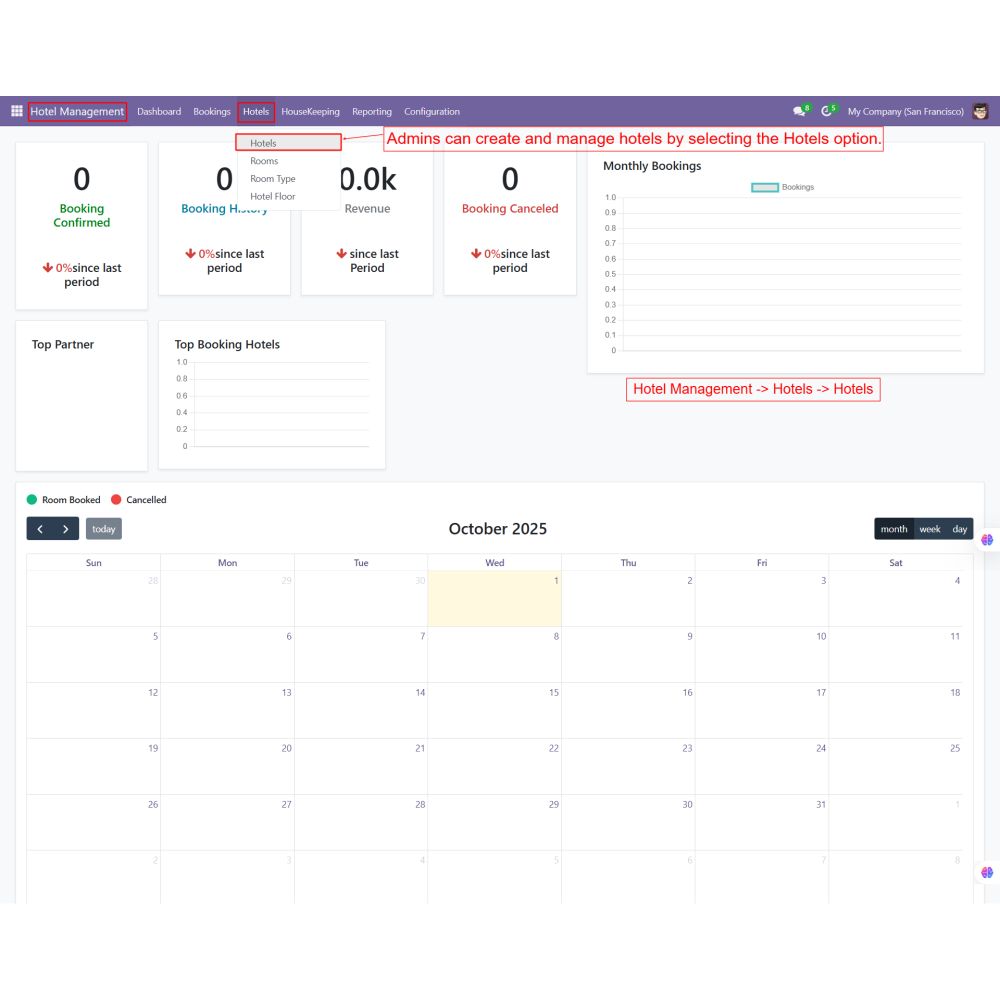Expand the Configuration menu
Image resolution: width=1000 pixels, height=1000 pixels.
[x=432, y=112]
